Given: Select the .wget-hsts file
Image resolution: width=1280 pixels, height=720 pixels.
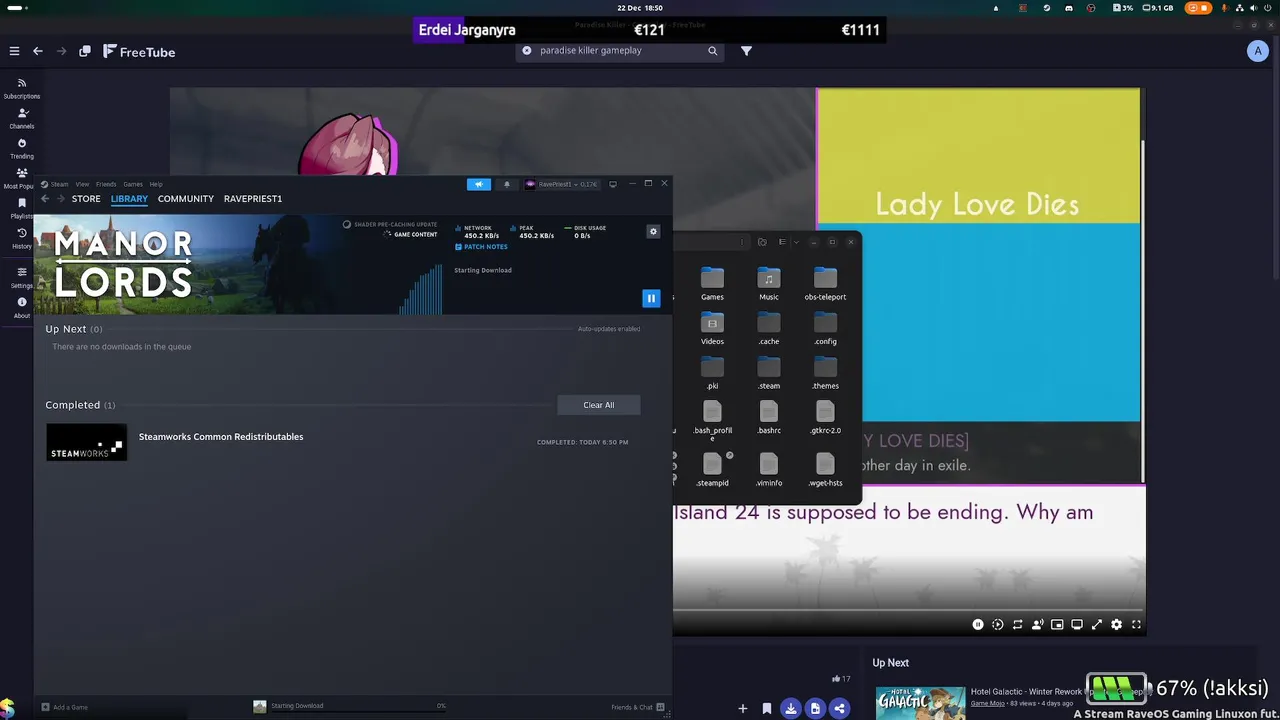Looking at the screenshot, I should [x=825, y=469].
